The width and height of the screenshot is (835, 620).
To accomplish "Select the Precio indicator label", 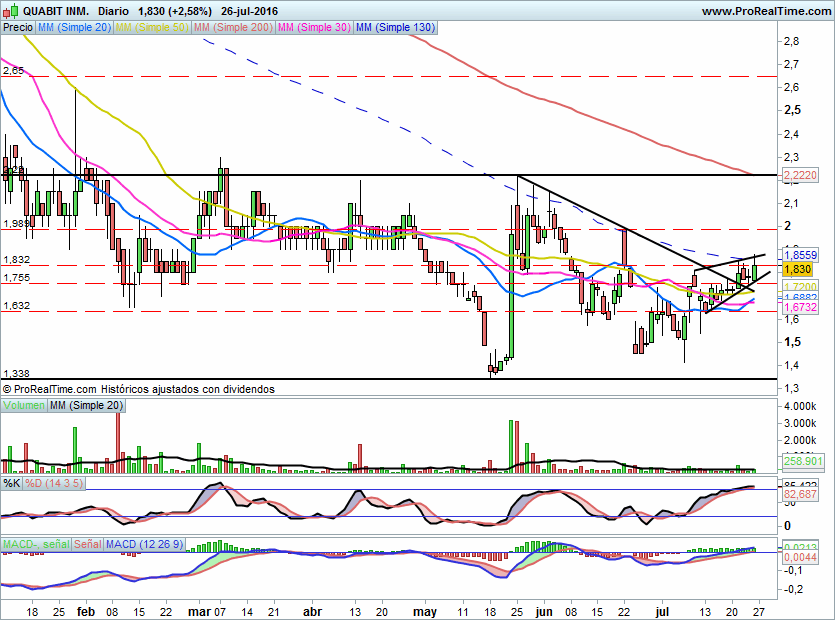I will pyautogui.click(x=18, y=27).
